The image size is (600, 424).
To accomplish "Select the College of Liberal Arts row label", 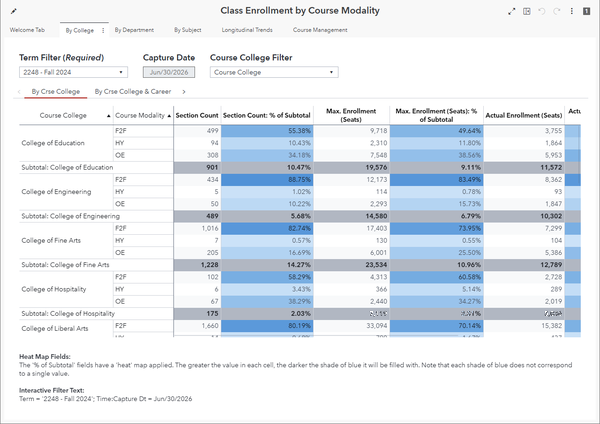I will pyautogui.click(x=55, y=328).
